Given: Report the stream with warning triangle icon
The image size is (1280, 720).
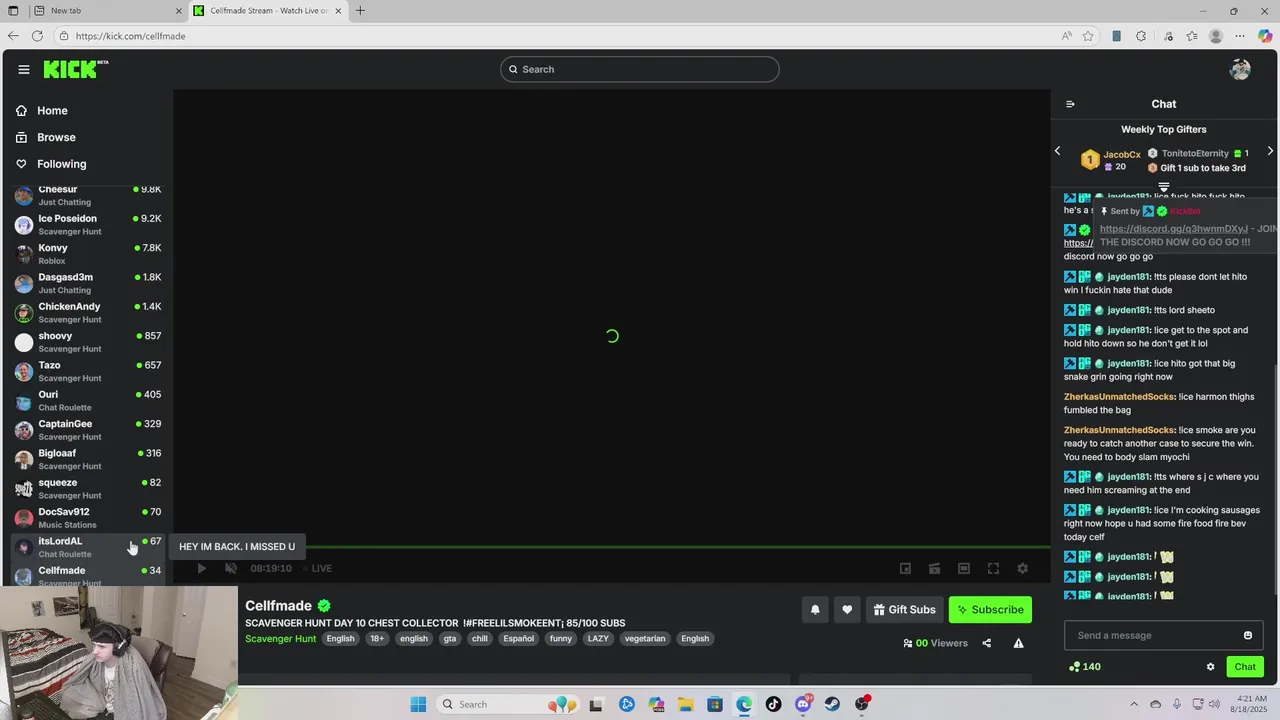Looking at the screenshot, I should [x=1018, y=643].
